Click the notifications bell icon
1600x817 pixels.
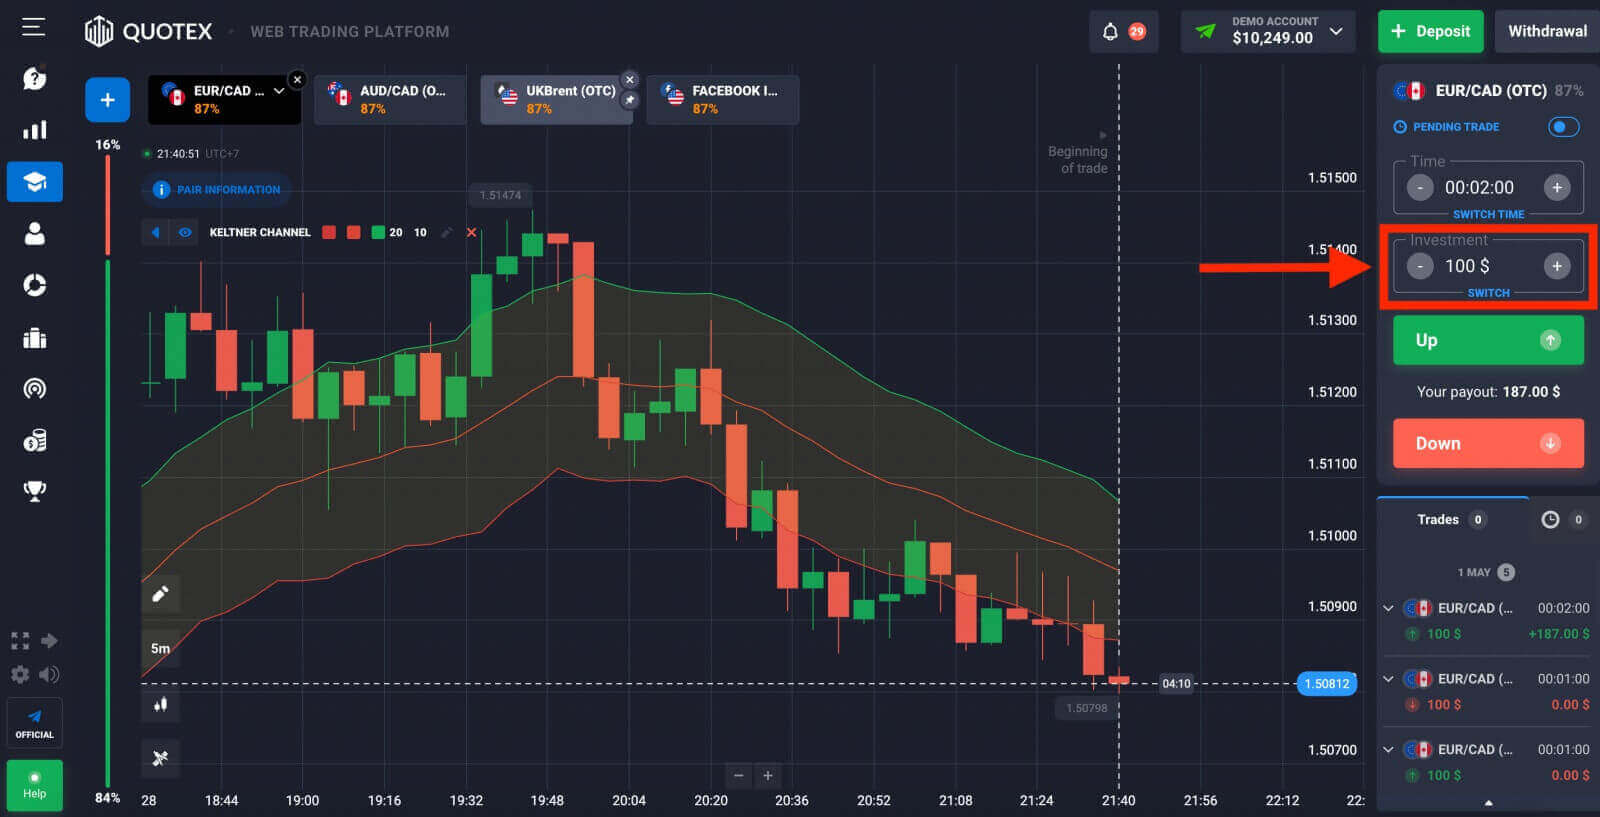1110,32
